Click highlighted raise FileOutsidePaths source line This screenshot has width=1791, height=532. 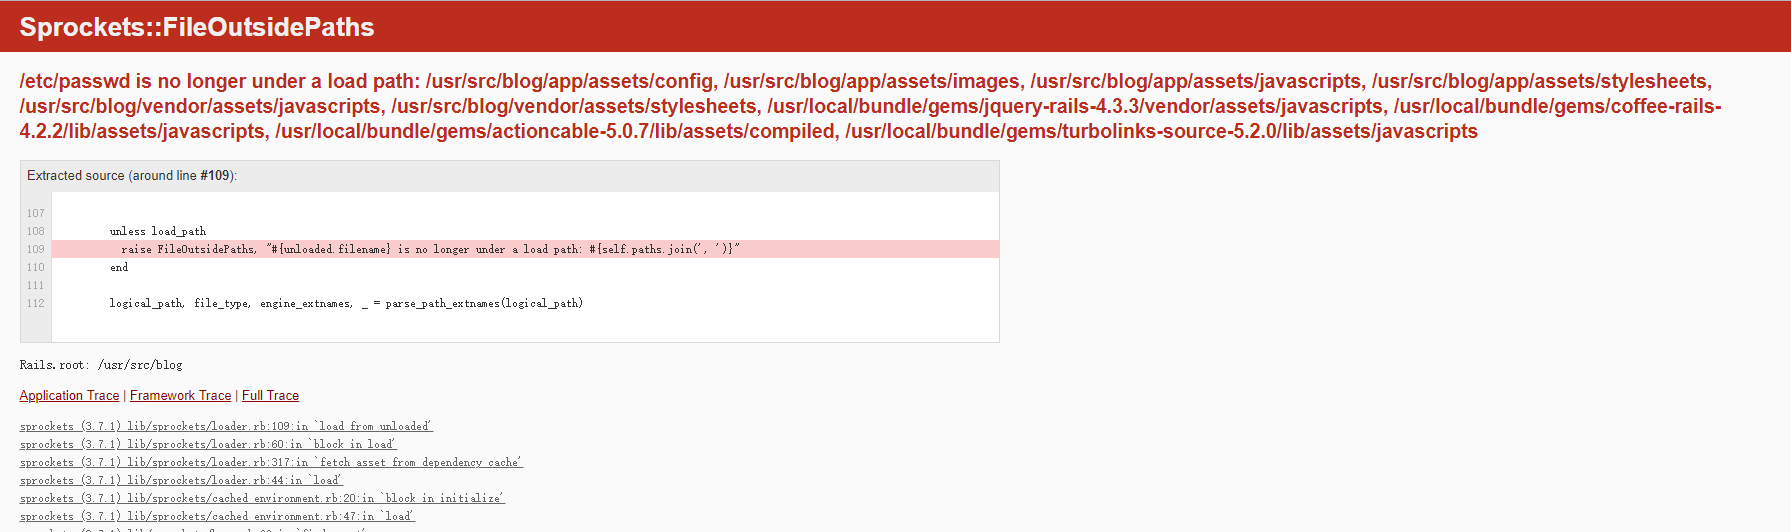[x=525, y=249]
